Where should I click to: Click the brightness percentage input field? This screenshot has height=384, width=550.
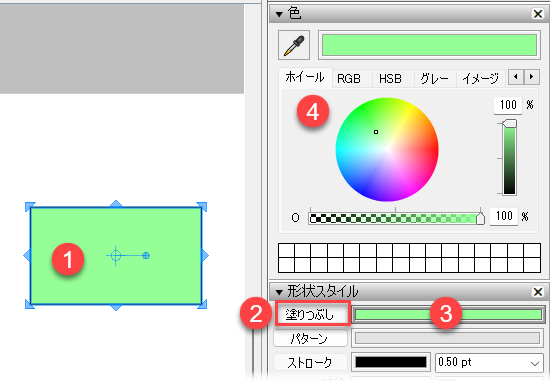[508, 105]
